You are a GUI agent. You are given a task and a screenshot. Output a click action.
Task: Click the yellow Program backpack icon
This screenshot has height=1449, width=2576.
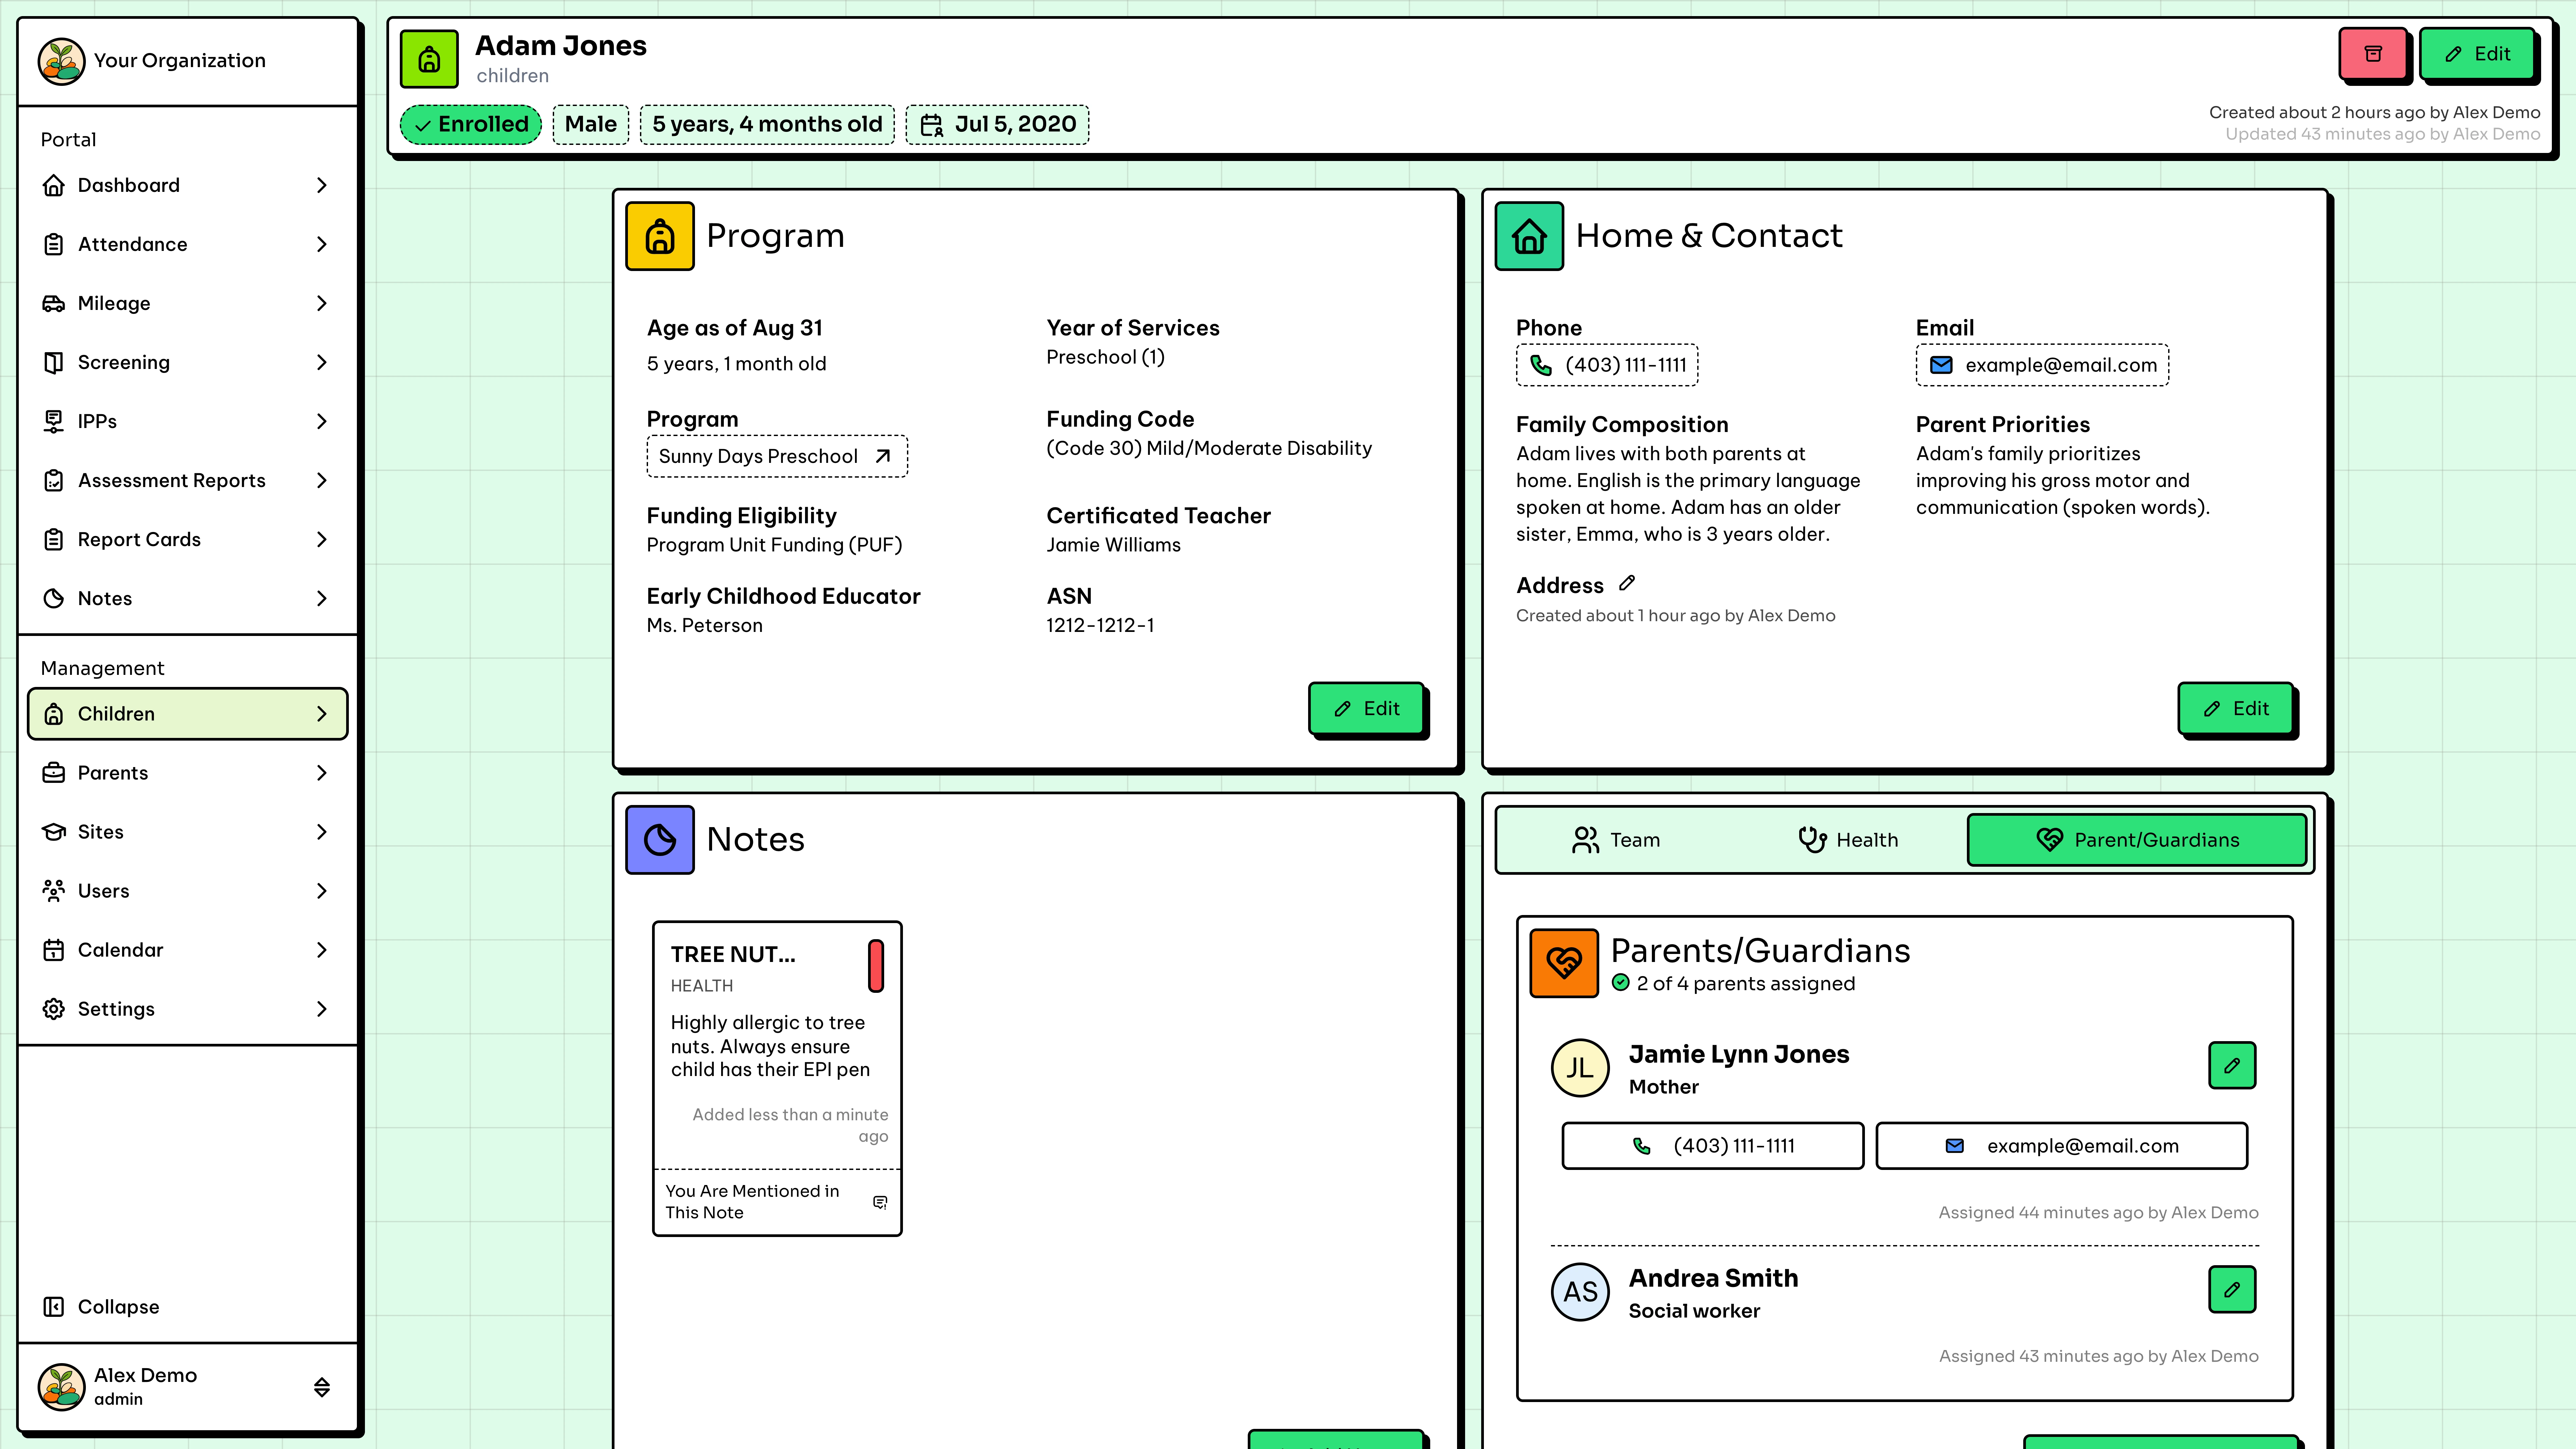pyautogui.click(x=660, y=236)
